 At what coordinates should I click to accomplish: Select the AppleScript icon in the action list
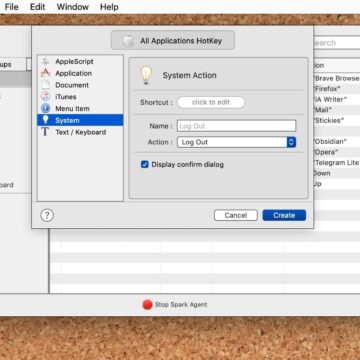46,61
